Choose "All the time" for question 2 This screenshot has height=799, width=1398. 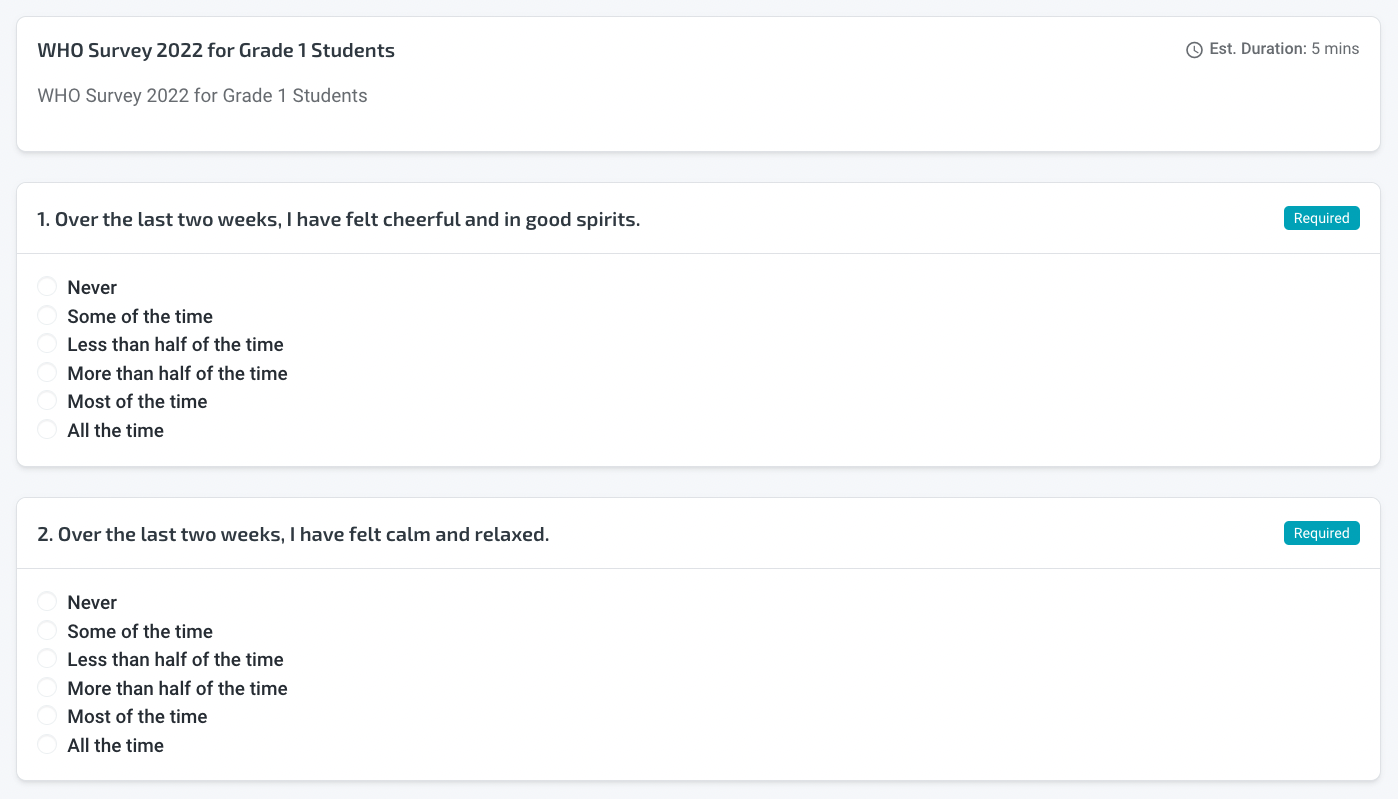click(x=47, y=745)
